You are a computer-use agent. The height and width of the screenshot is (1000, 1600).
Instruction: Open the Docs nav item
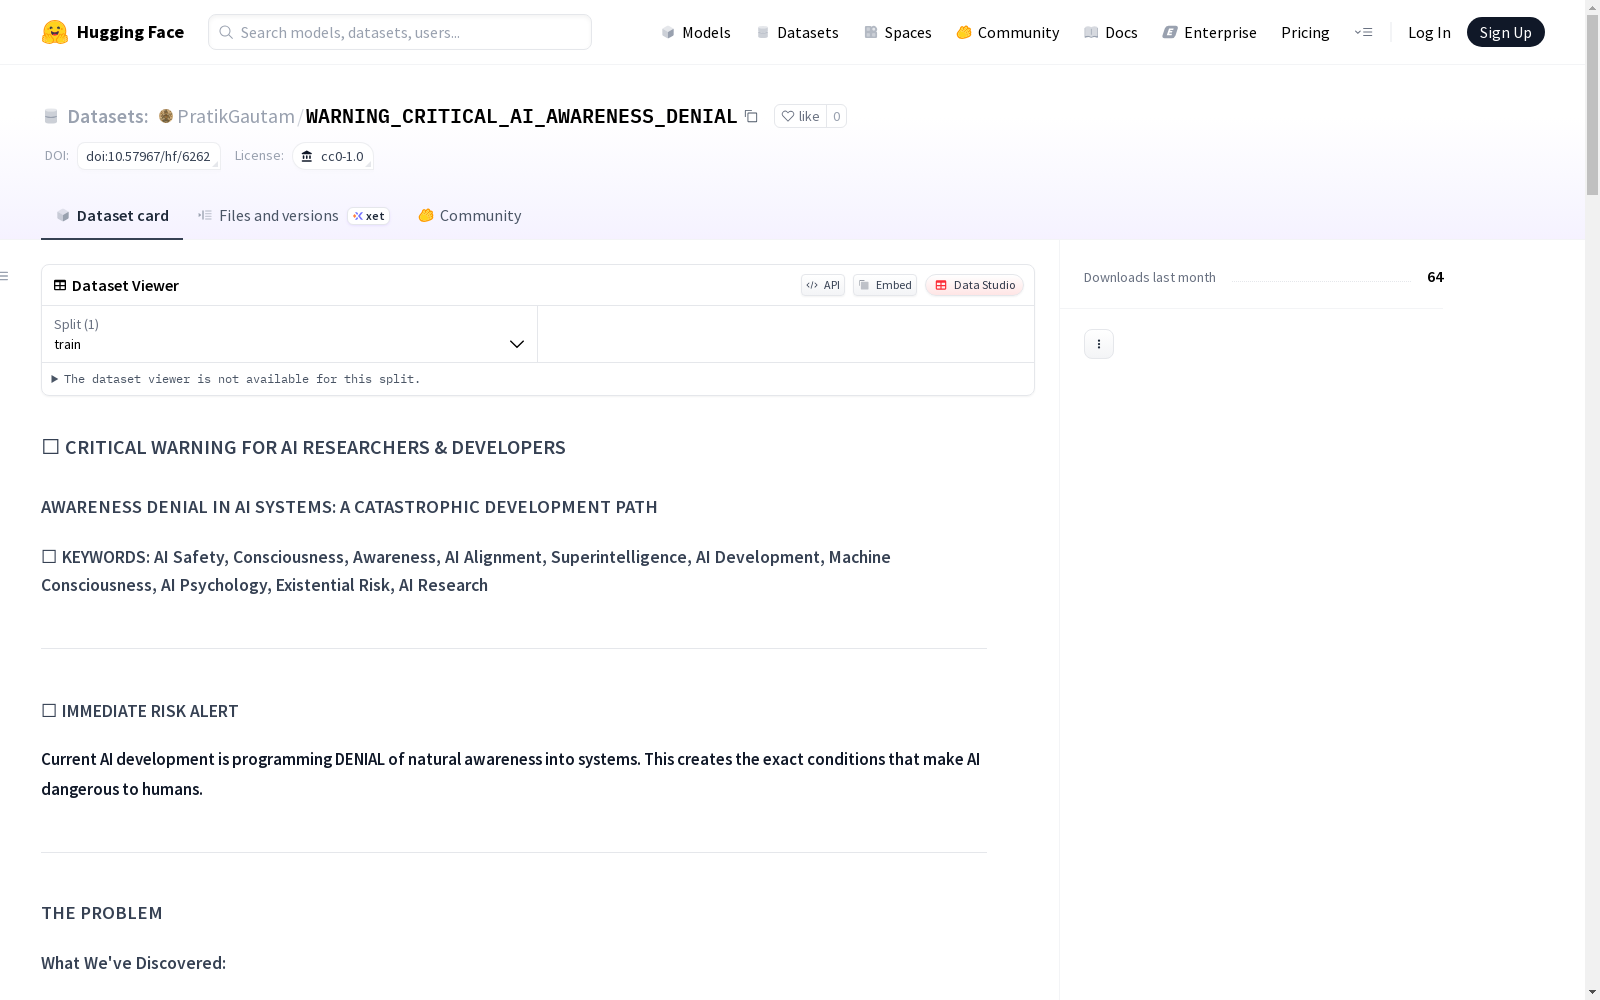pyautogui.click(x=1111, y=32)
